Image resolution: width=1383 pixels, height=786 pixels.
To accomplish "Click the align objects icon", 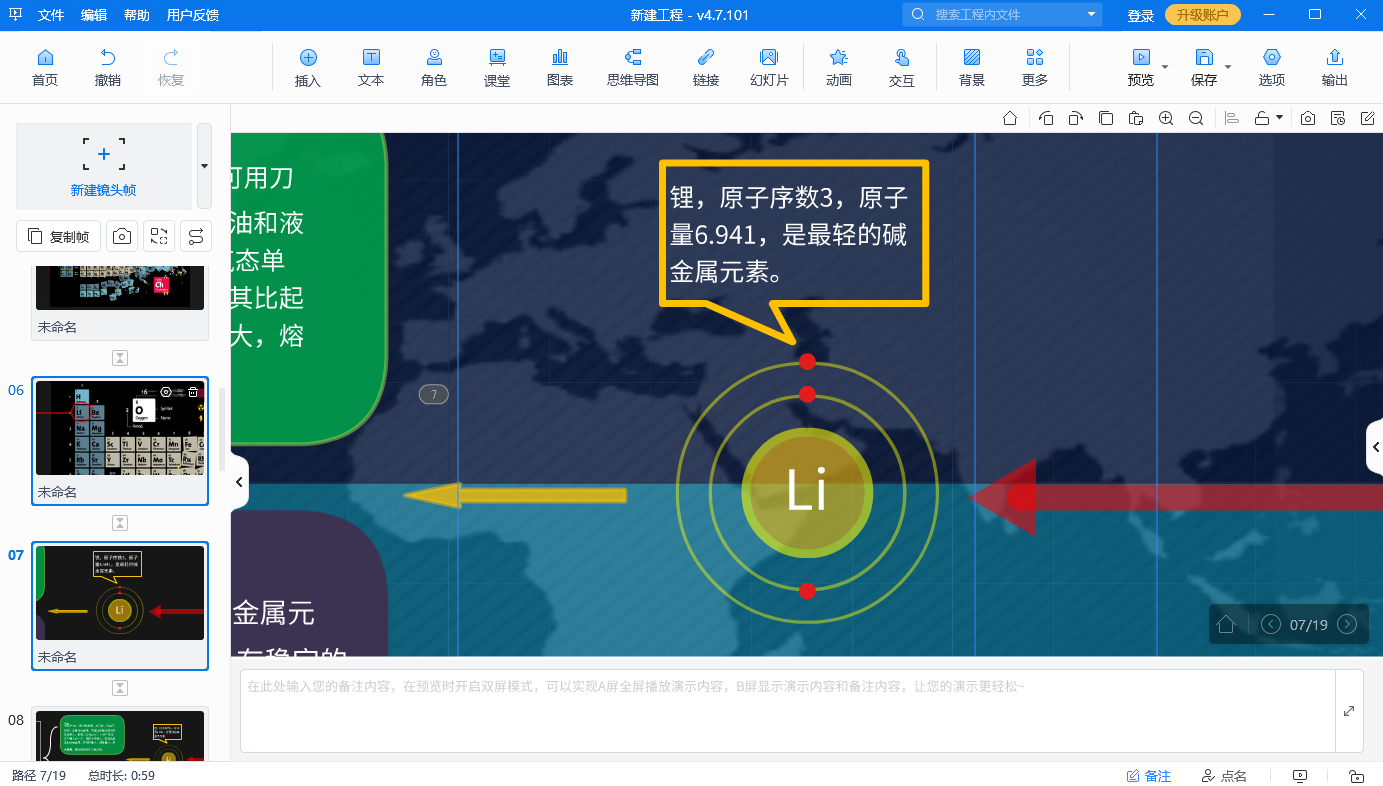I will click(1232, 118).
